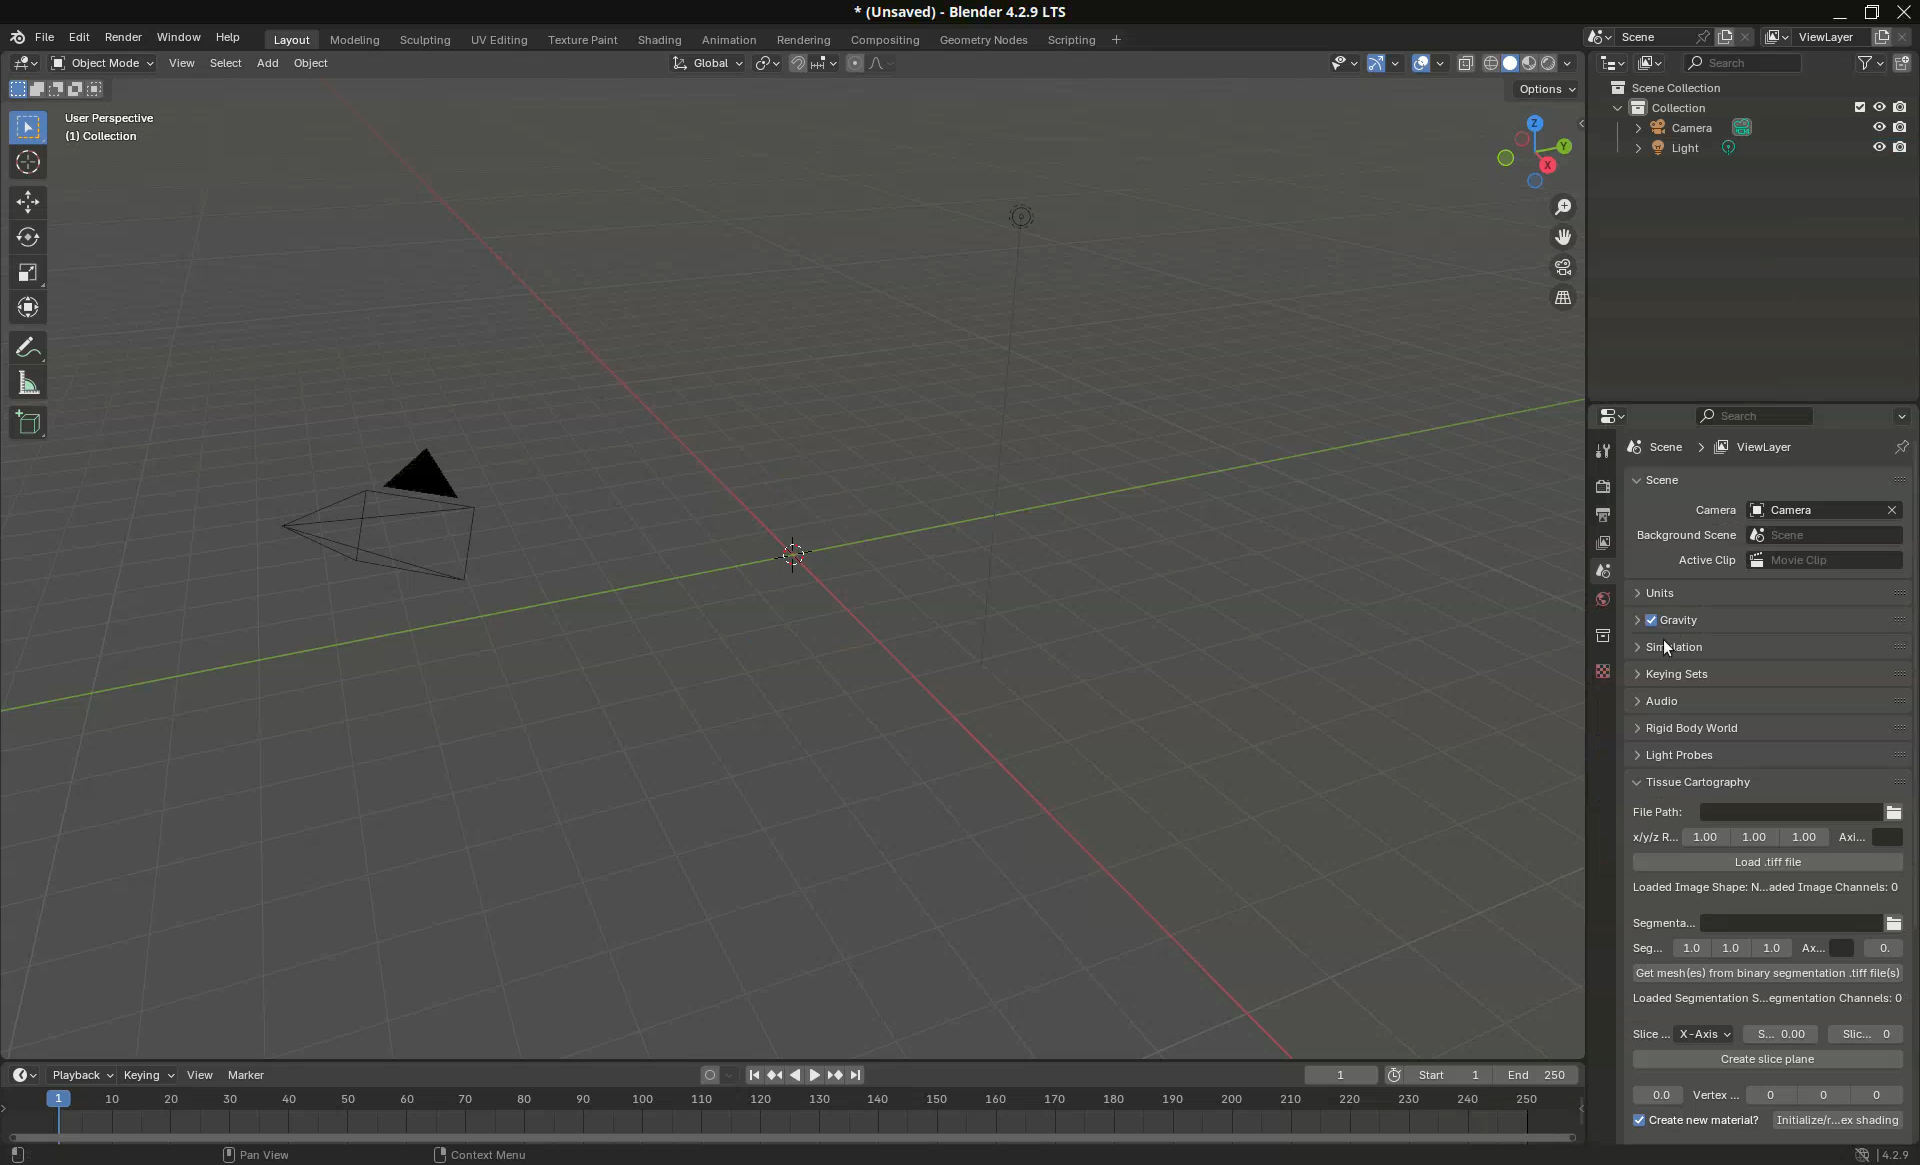
Task: Switch to the Shading workspace tab
Action: [659, 40]
